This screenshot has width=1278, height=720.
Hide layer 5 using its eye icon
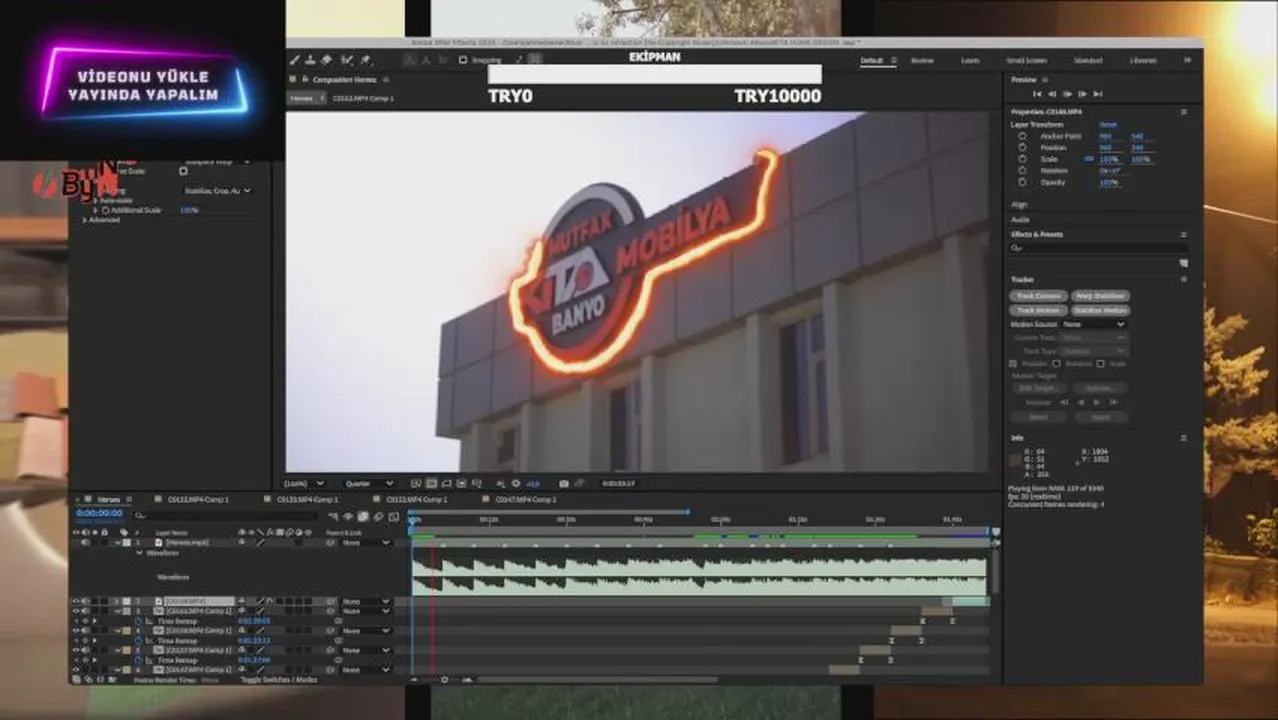point(75,650)
